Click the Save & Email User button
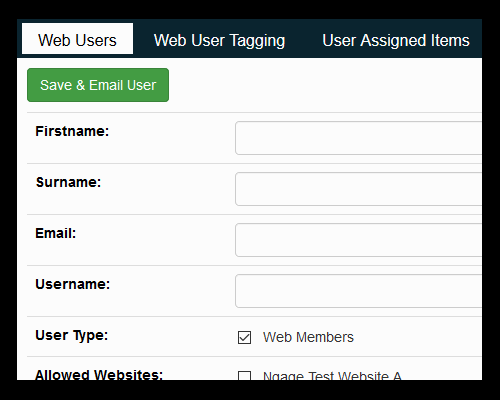 coord(98,85)
